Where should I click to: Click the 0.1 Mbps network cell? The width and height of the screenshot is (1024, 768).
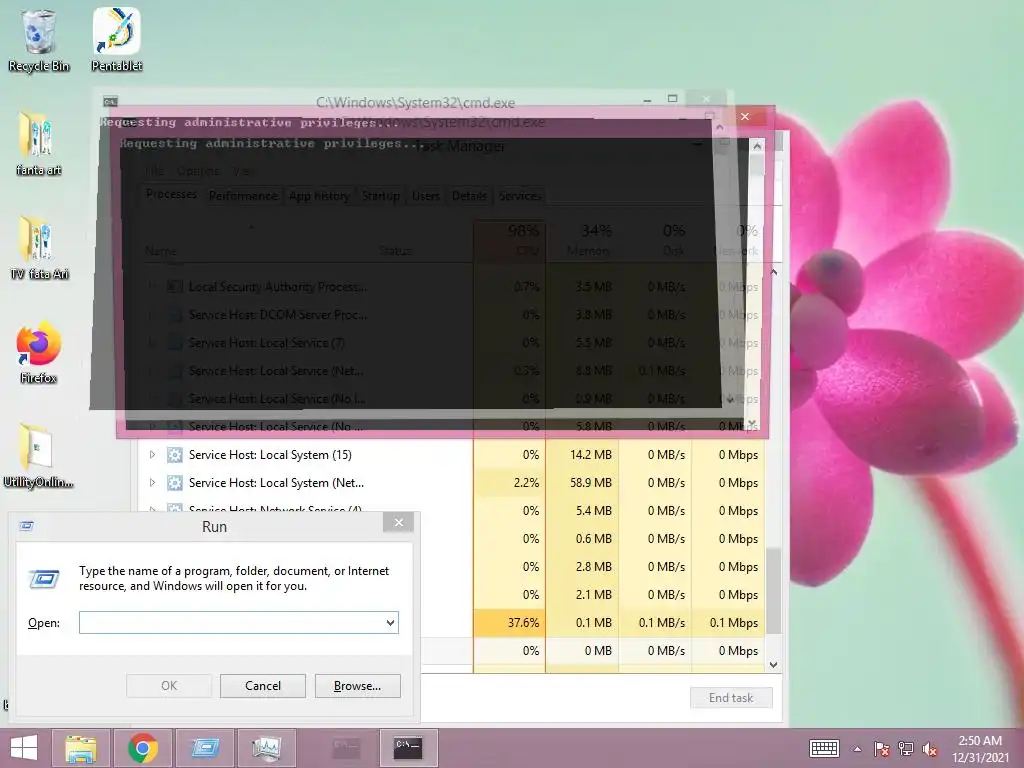[729, 622]
